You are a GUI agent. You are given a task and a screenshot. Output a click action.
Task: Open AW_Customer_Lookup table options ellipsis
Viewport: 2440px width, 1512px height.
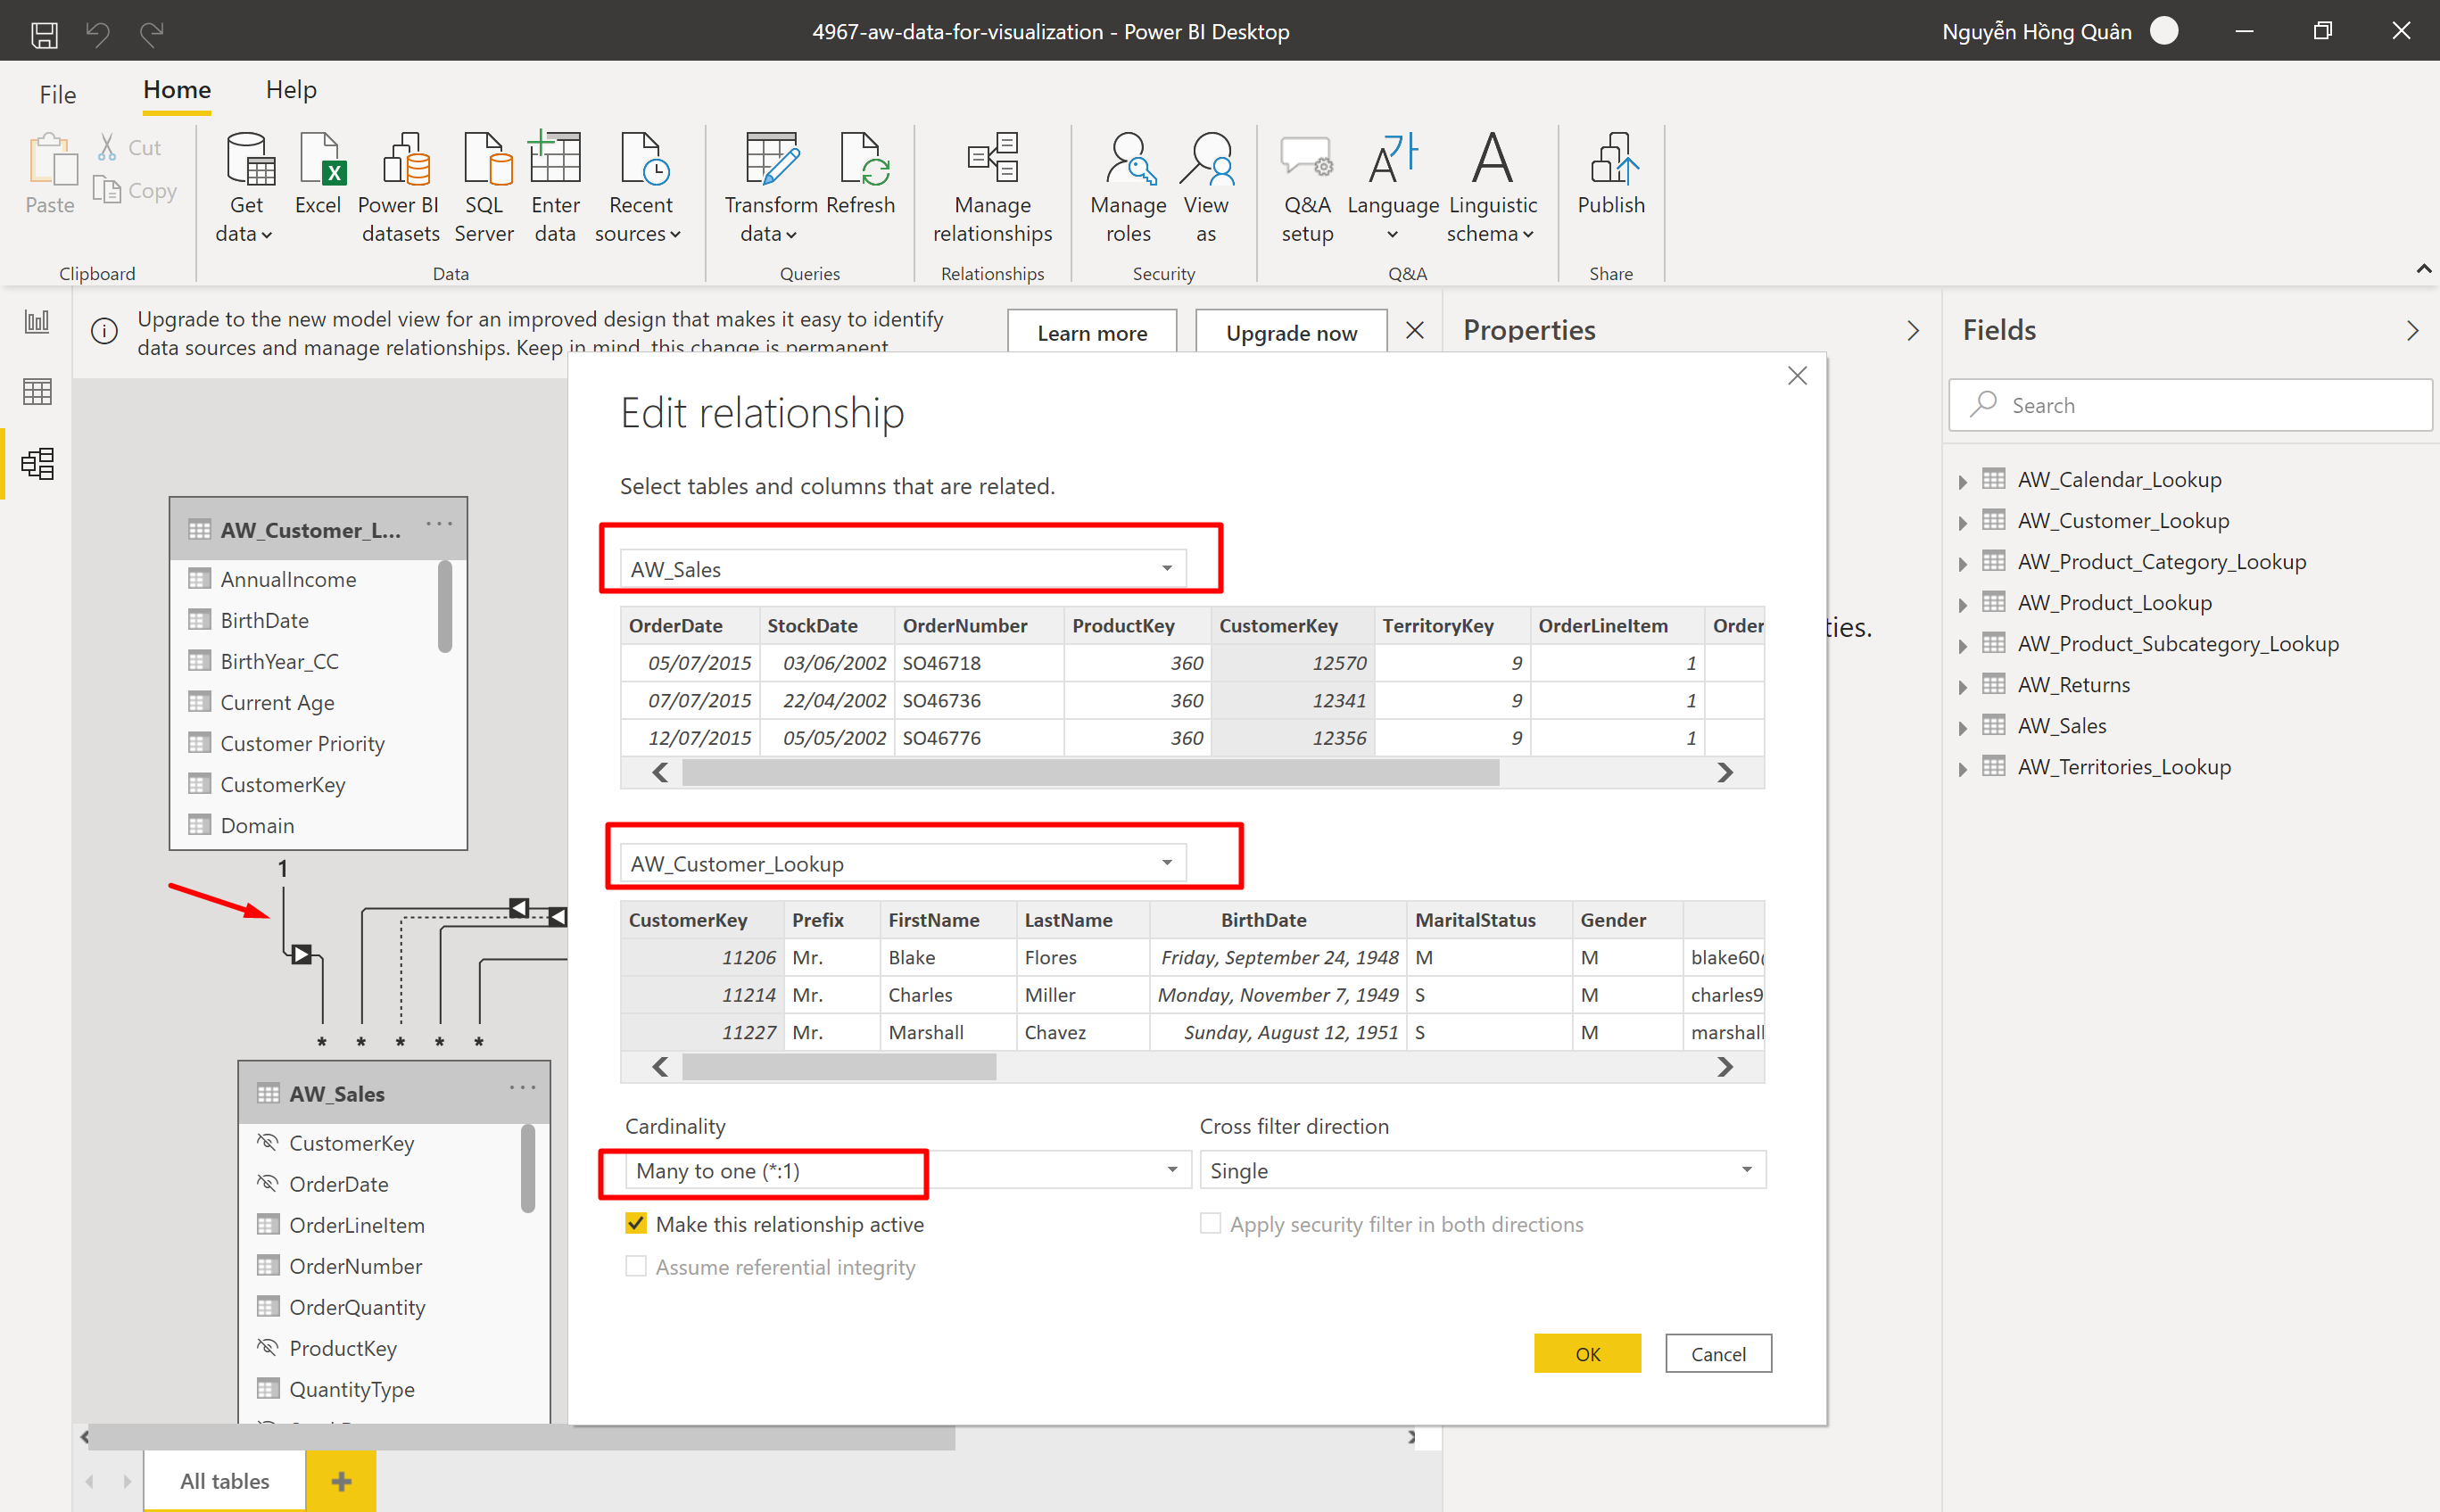point(439,524)
